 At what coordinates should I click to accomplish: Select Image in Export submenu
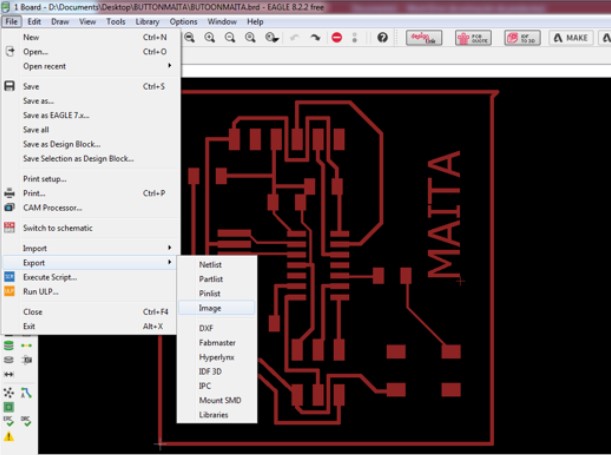pos(217,308)
